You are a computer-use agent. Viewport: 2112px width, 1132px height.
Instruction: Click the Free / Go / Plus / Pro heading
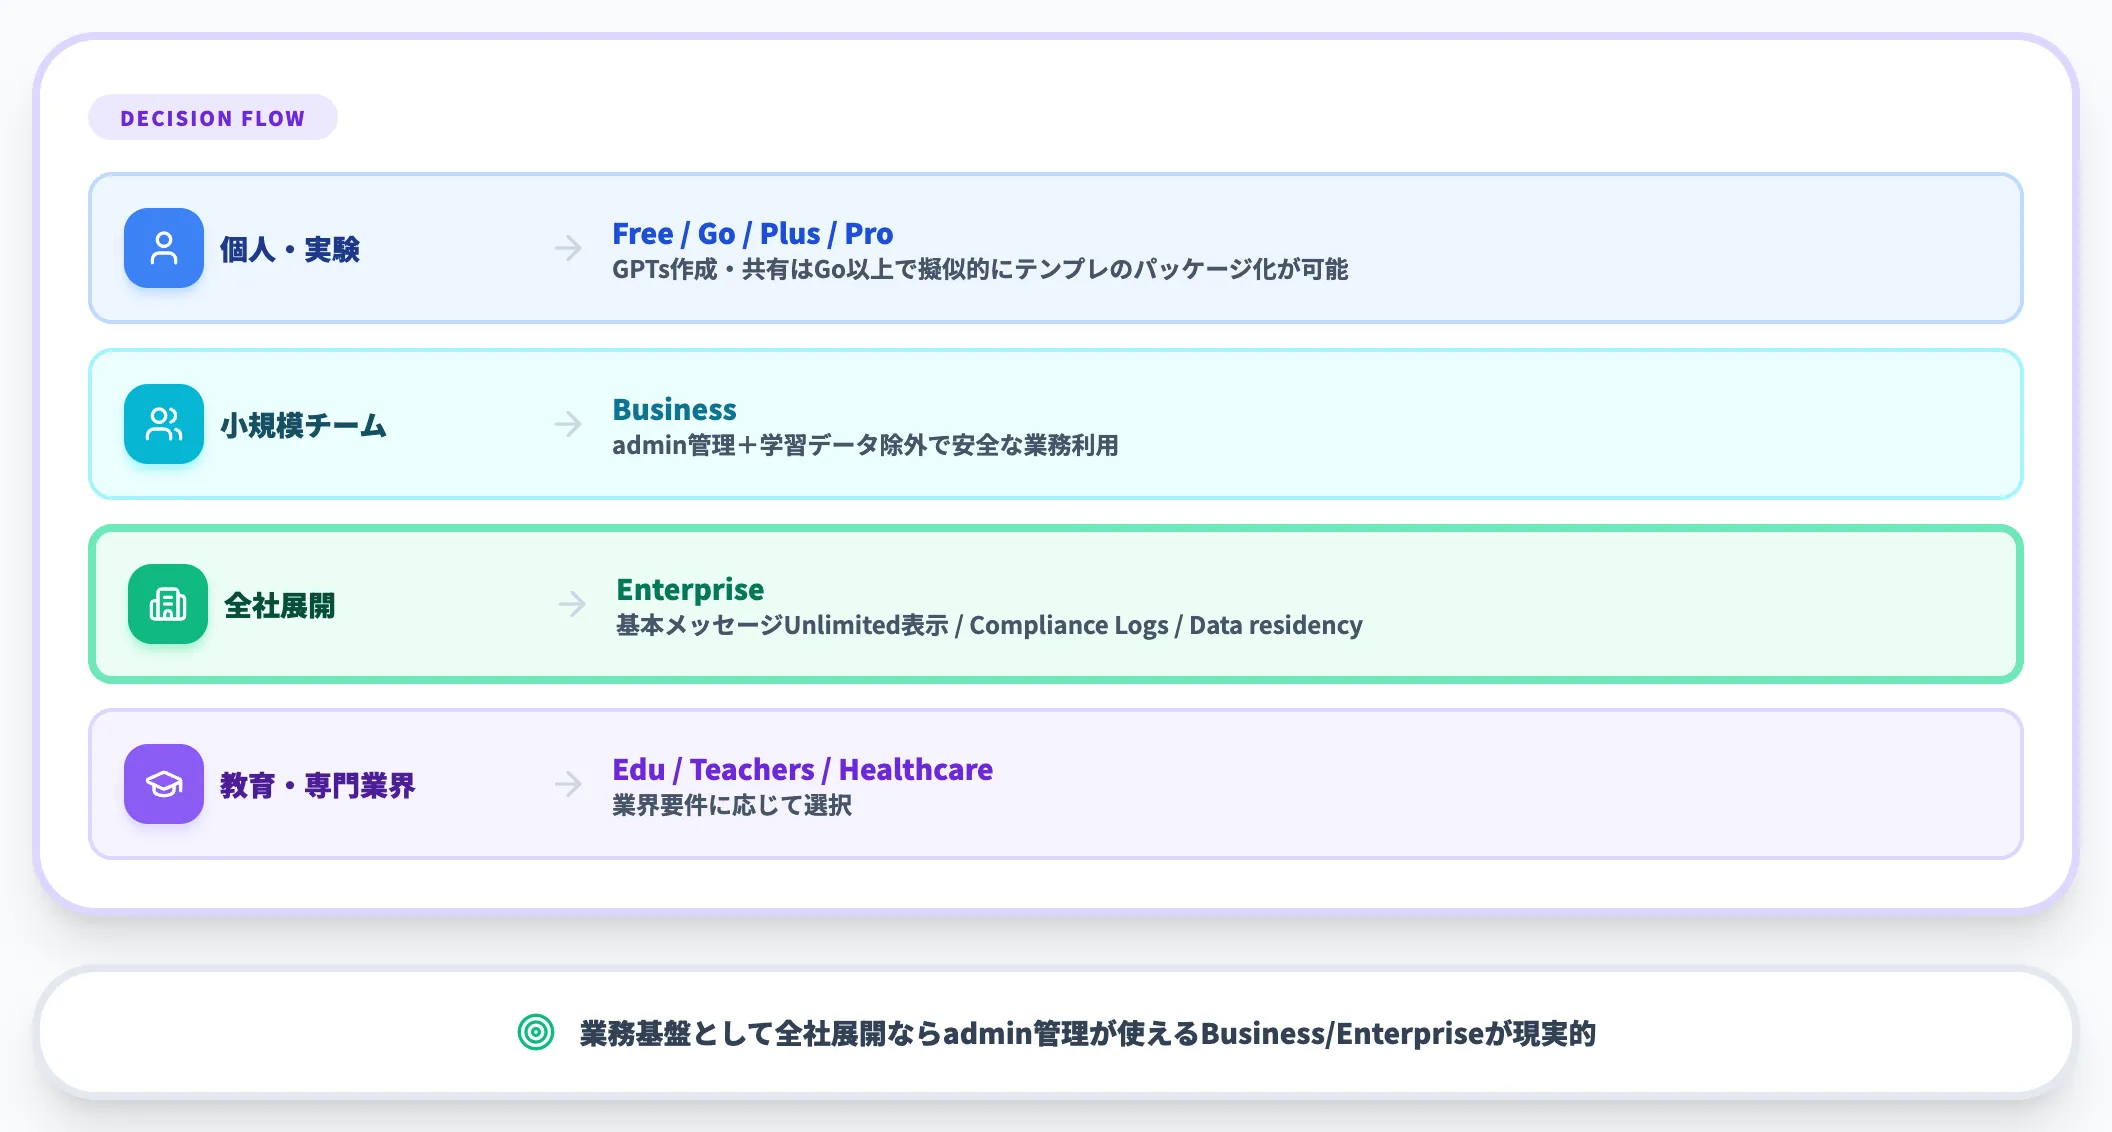(753, 233)
